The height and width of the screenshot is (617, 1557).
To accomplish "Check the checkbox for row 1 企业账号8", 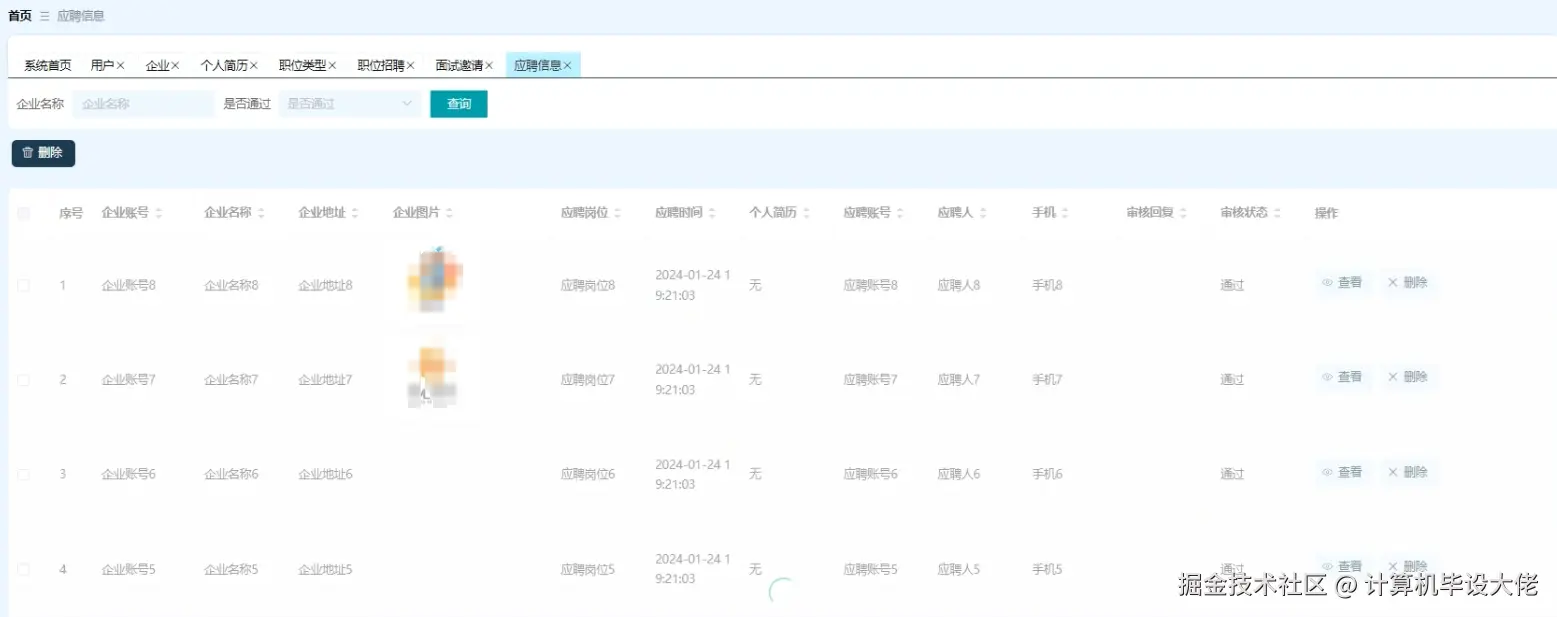I will click(x=23, y=283).
